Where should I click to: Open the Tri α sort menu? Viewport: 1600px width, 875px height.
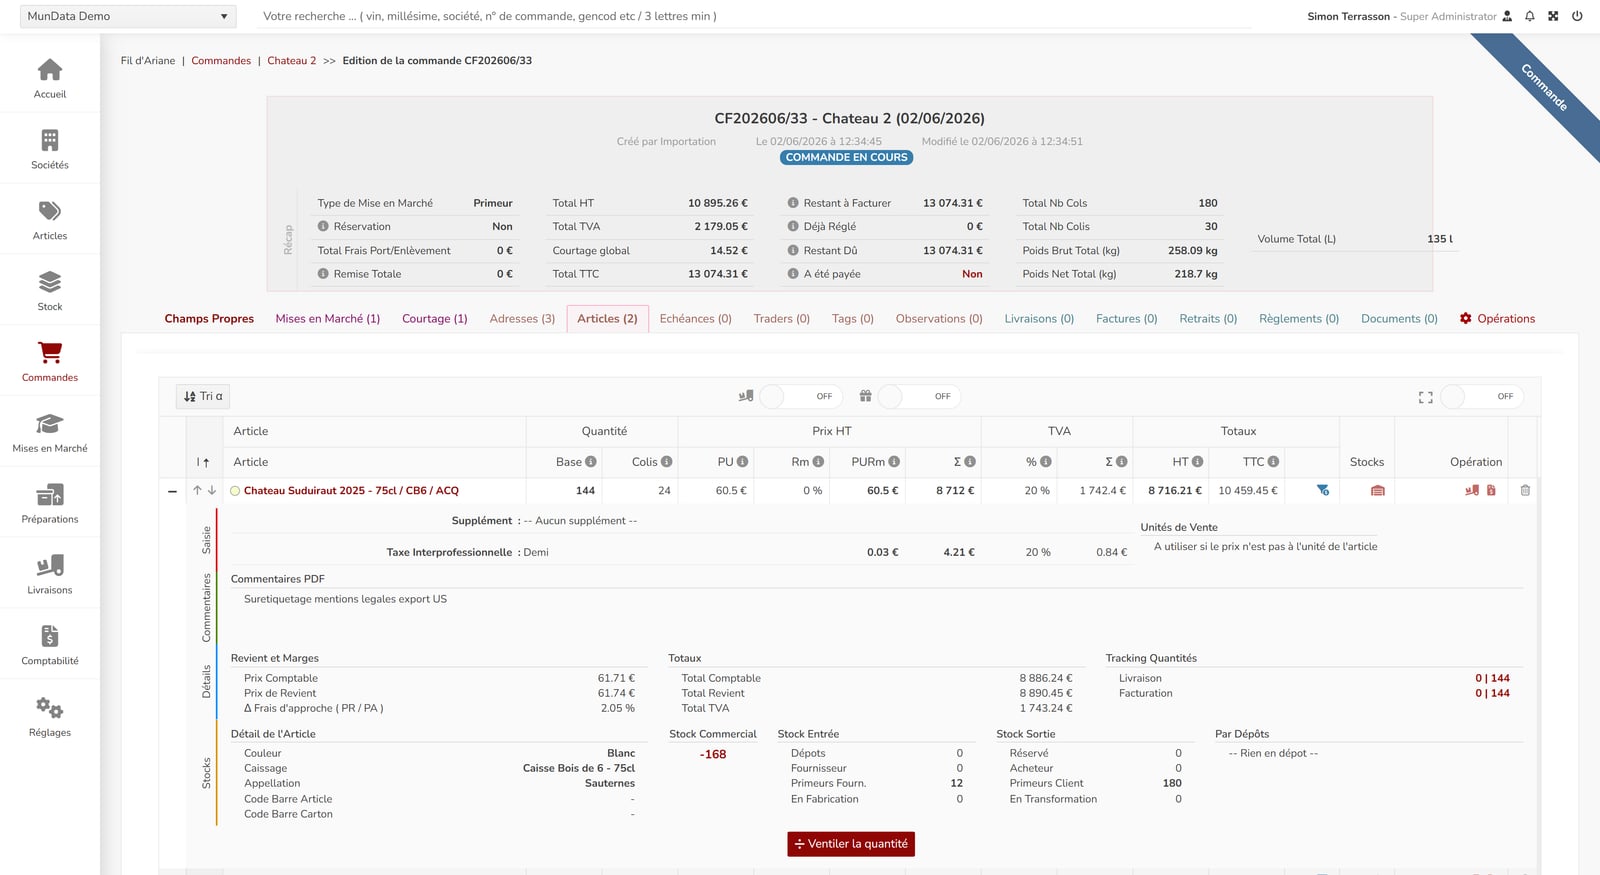tap(203, 397)
